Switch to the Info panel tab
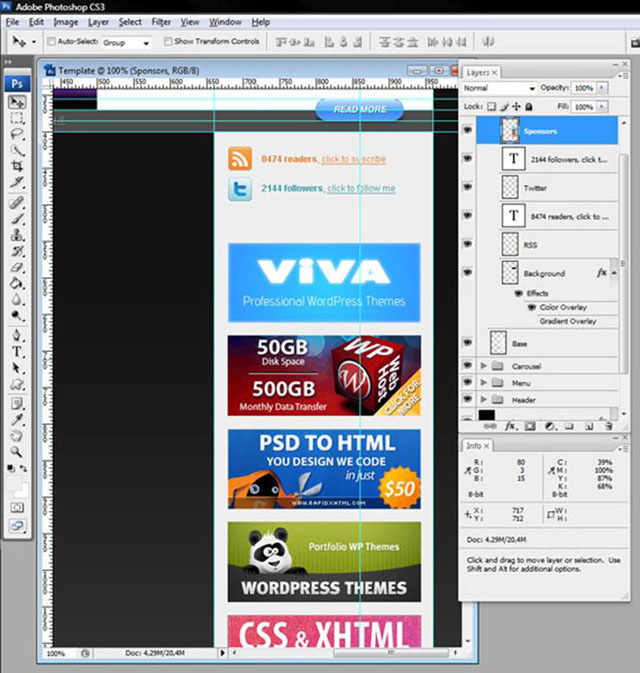The height and width of the screenshot is (673, 640). pos(477,446)
